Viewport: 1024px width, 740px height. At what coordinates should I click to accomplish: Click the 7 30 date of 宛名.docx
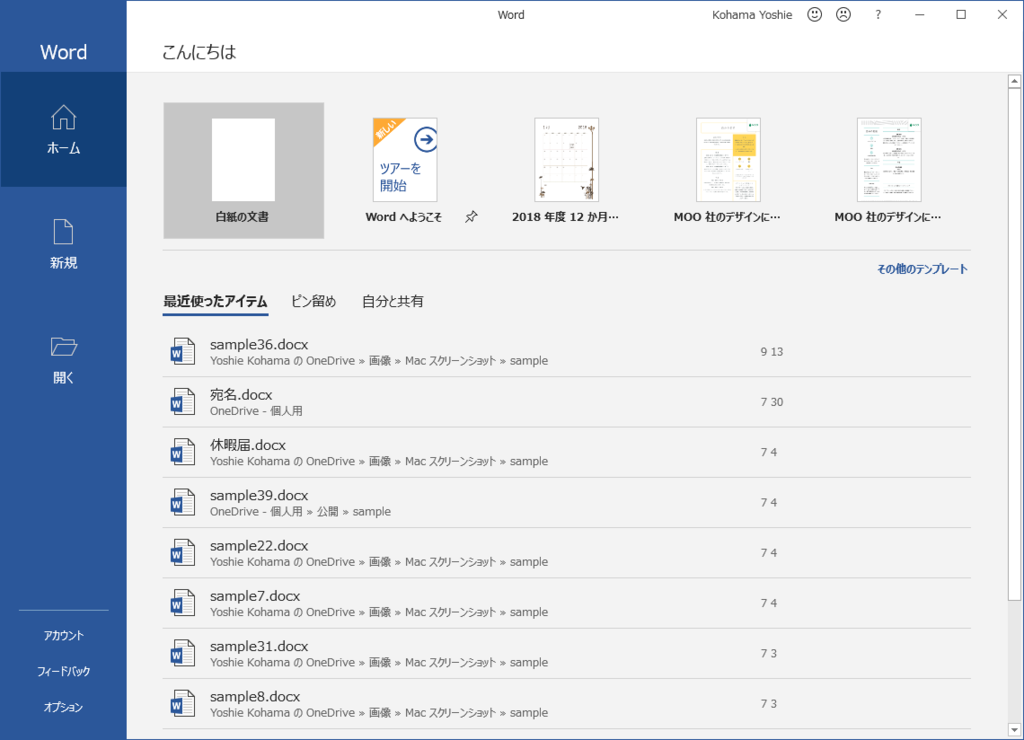click(771, 402)
